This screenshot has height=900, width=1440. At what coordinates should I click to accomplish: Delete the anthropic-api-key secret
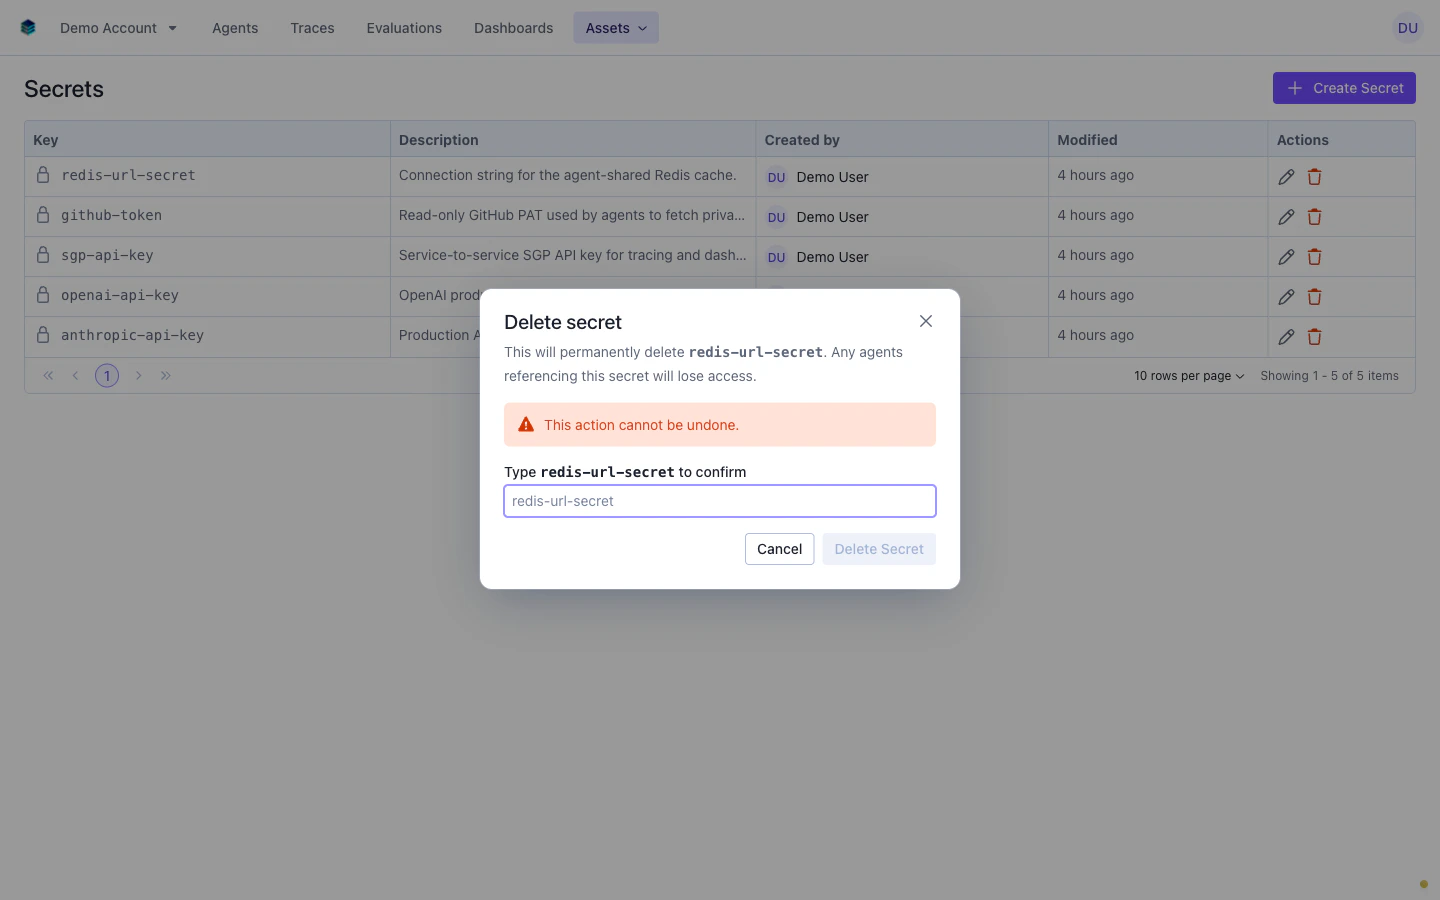(x=1314, y=337)
